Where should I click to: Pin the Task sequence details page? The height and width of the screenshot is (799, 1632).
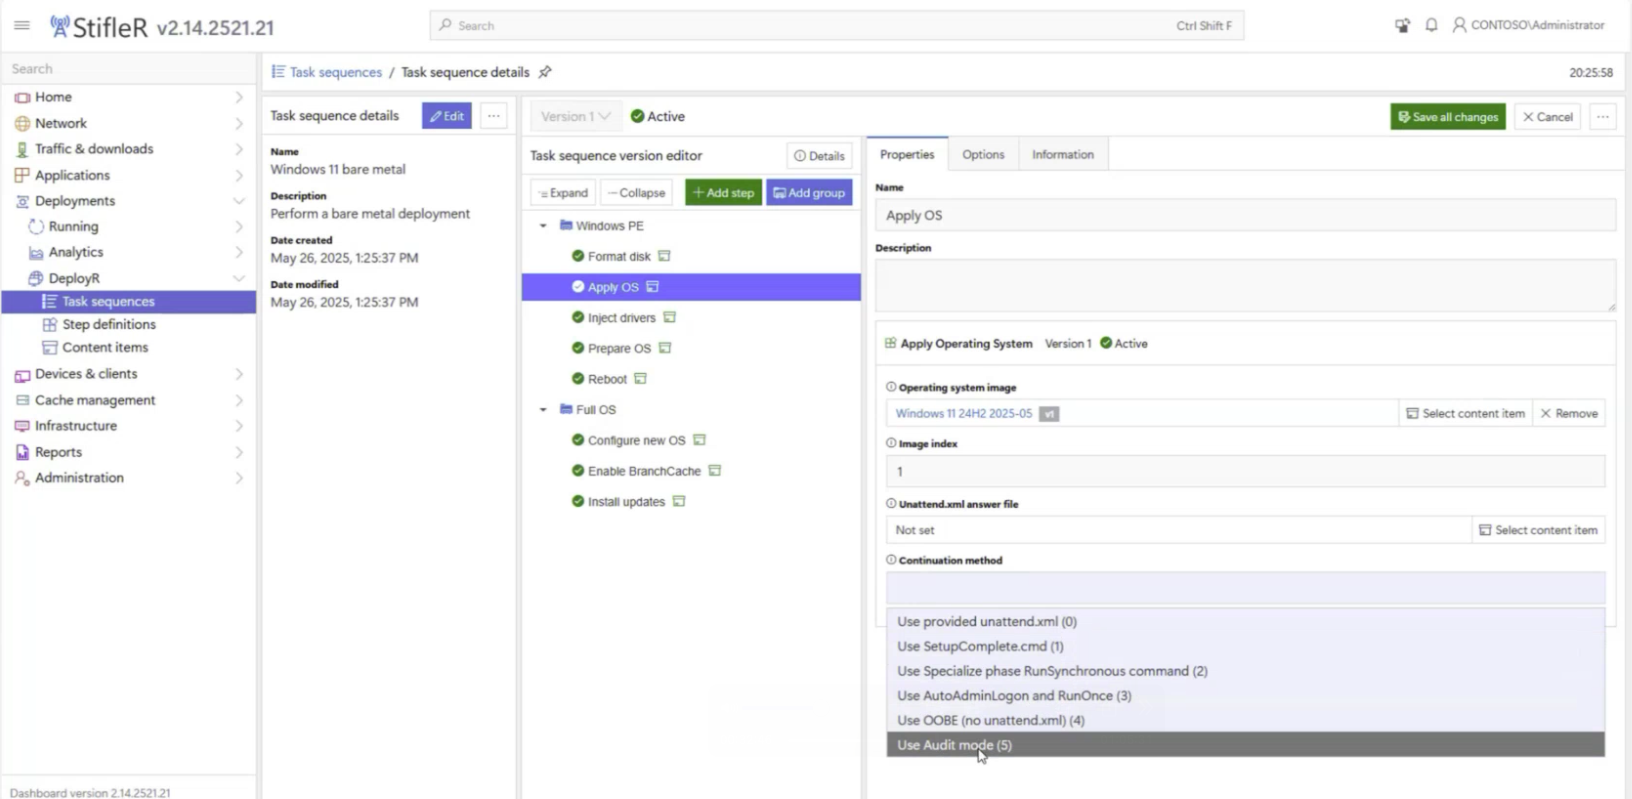545,72
